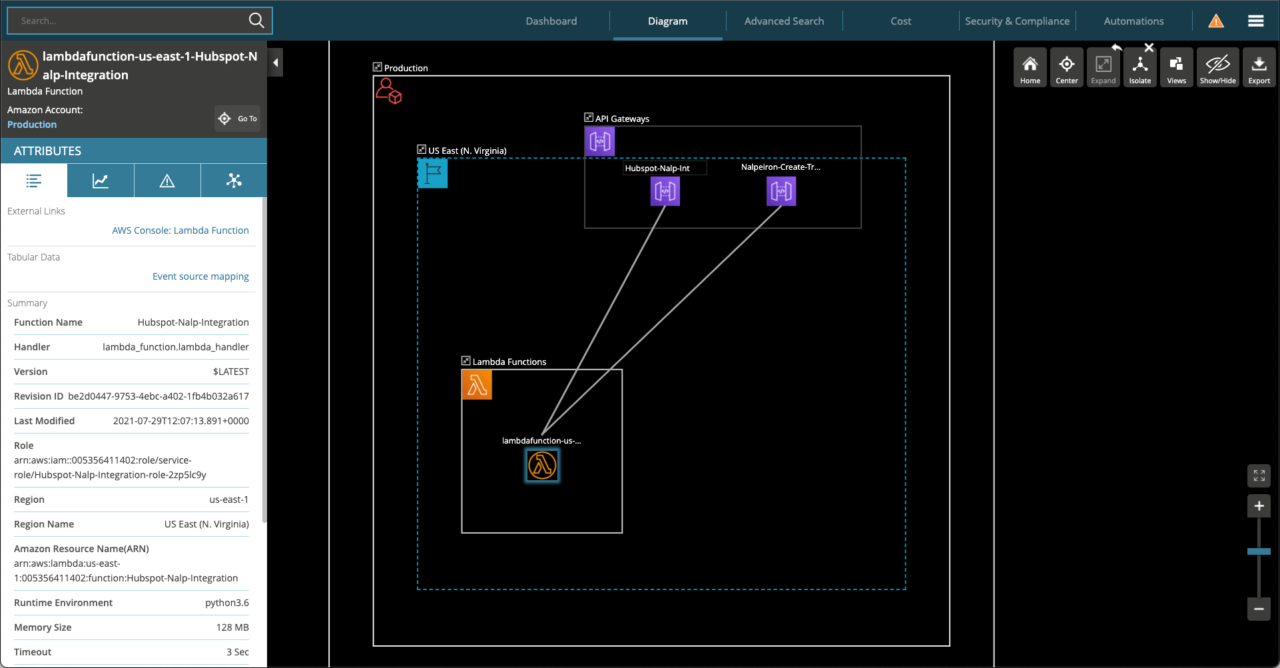Toggle the Production group checkbox
Viewport: 1280px width, 668px height.
point(377,67)
